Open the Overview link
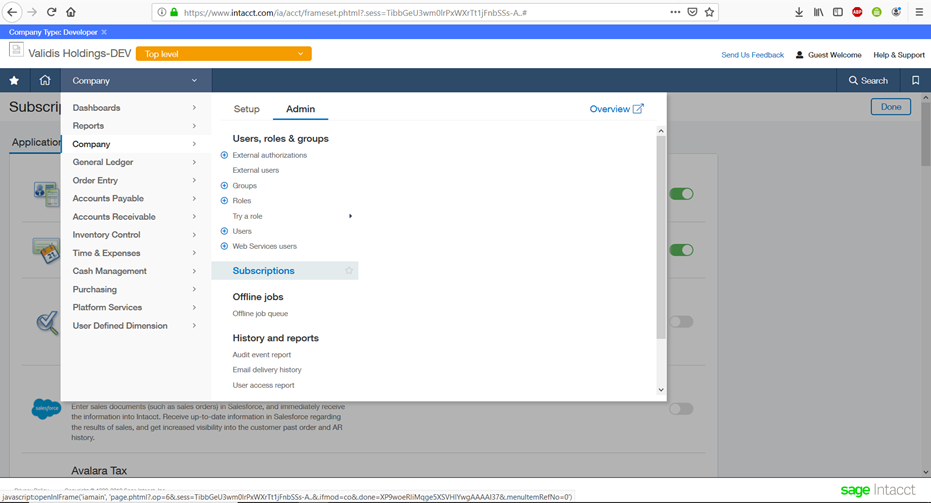The image size is (931, 503). [x=616, y=109]
